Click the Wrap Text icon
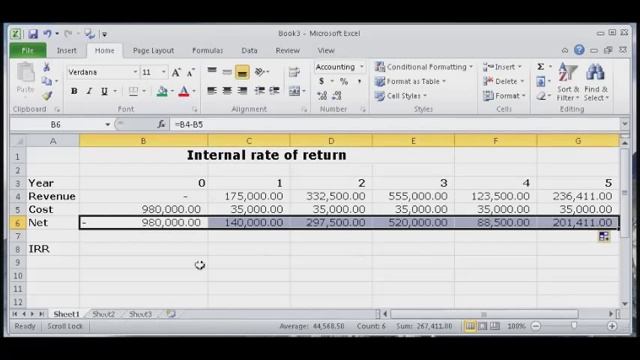 pos(294,72)
